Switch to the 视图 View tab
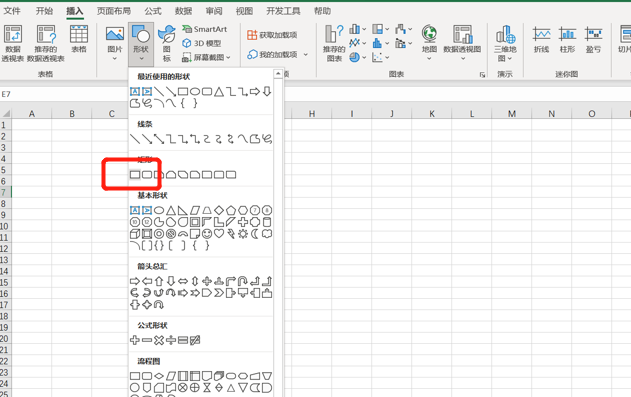Viewport: 631px width, 397px height. click(245, 11)
